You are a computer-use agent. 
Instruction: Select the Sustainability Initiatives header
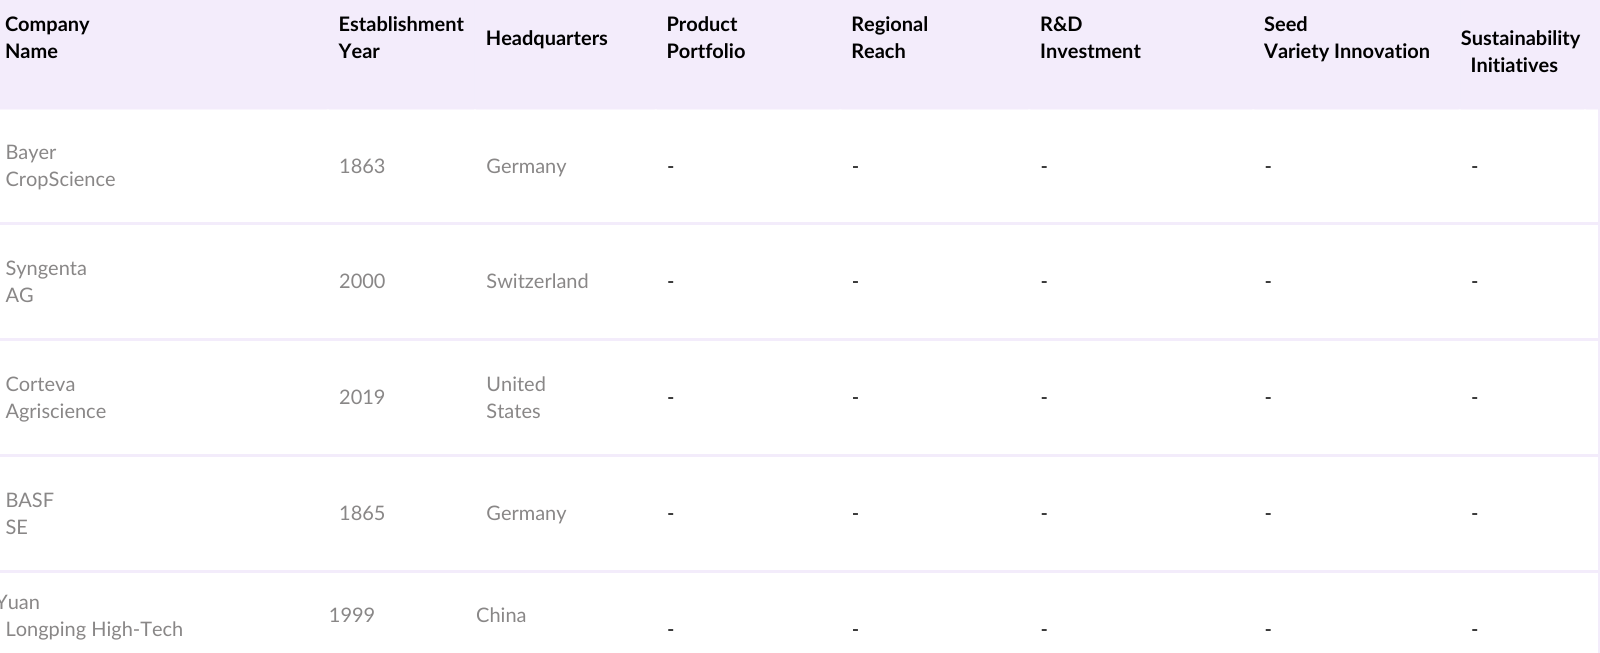pyautogui.click(x=1519, y=51)
